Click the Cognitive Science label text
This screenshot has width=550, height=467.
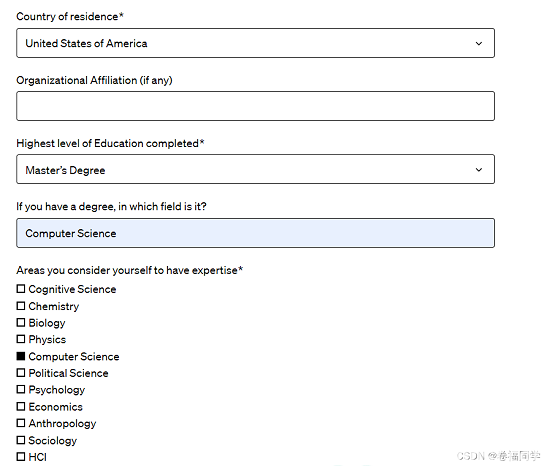[x=72, y=289]
